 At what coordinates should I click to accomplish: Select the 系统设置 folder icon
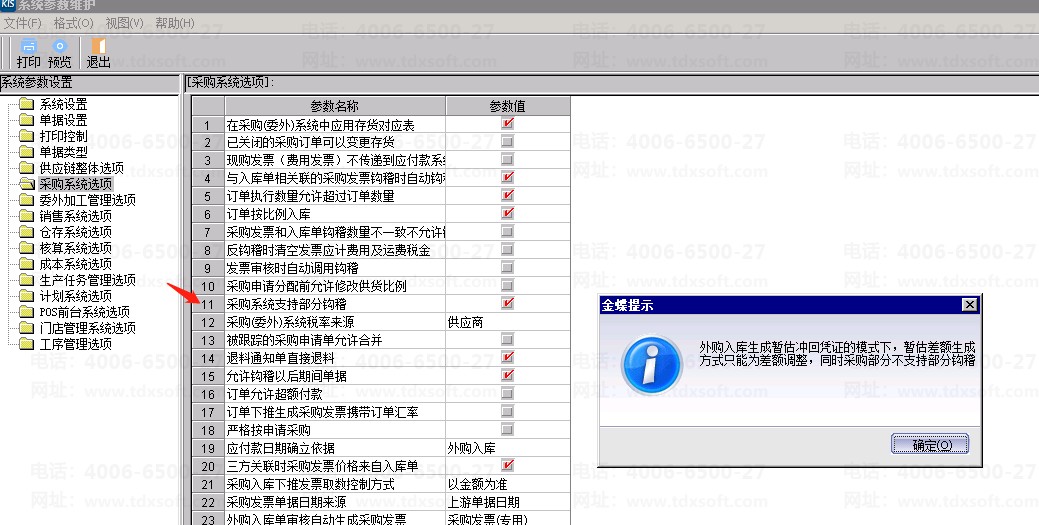[x=27, y=104]
